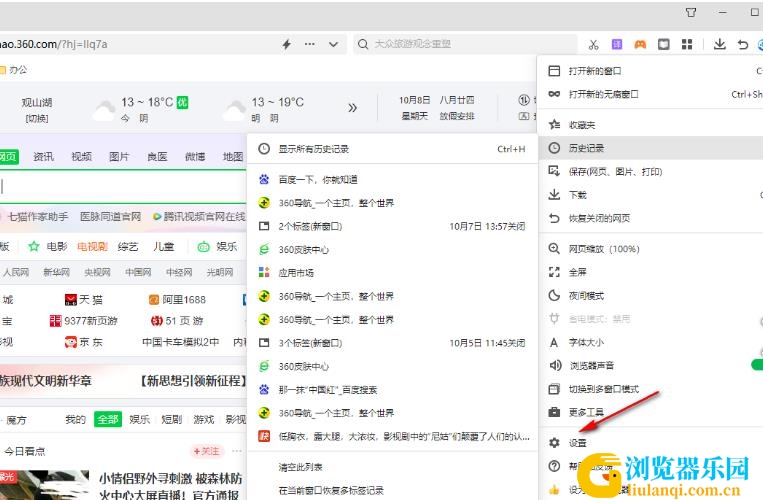Open the purple extension icon in toolbar
Viewport: 763px width, 500px height.
pyautogui.click(x=617, y=45)
